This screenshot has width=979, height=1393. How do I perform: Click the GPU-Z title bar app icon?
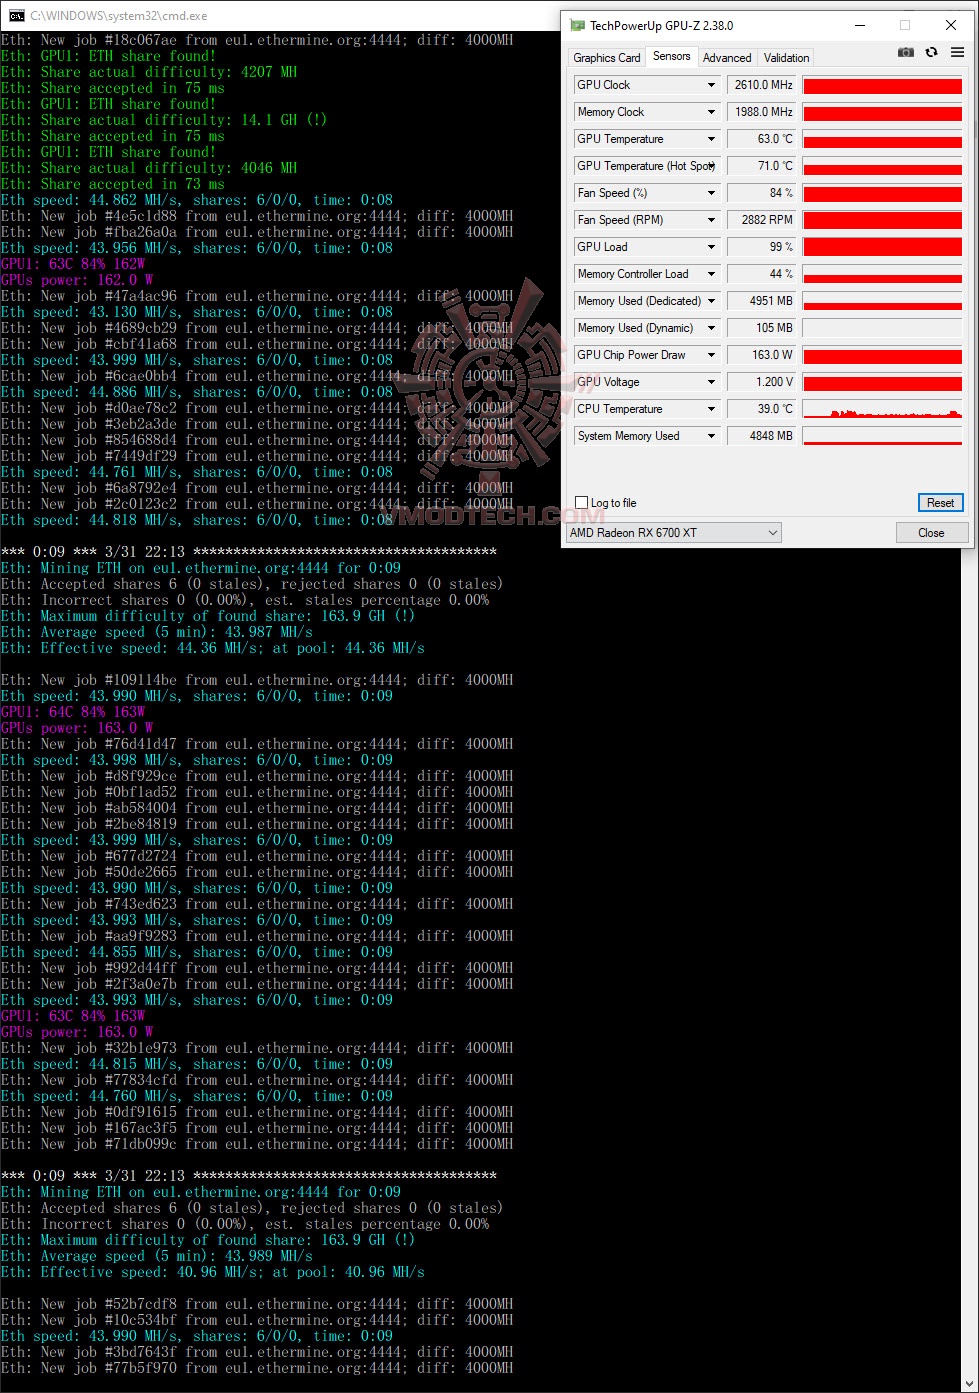pyautogui.click(x=577, y=25)
